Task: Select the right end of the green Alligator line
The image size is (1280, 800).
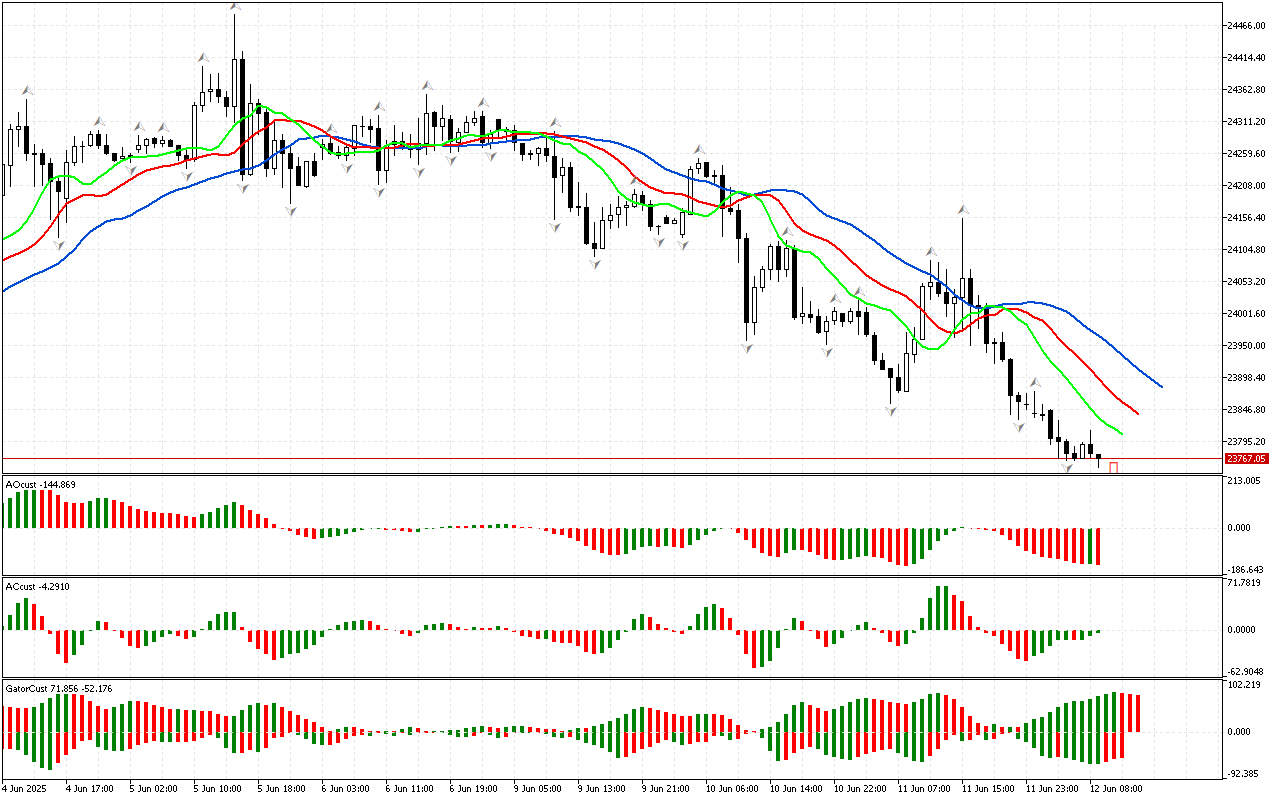Action: pyautogui.click(x=1122, y=434)
